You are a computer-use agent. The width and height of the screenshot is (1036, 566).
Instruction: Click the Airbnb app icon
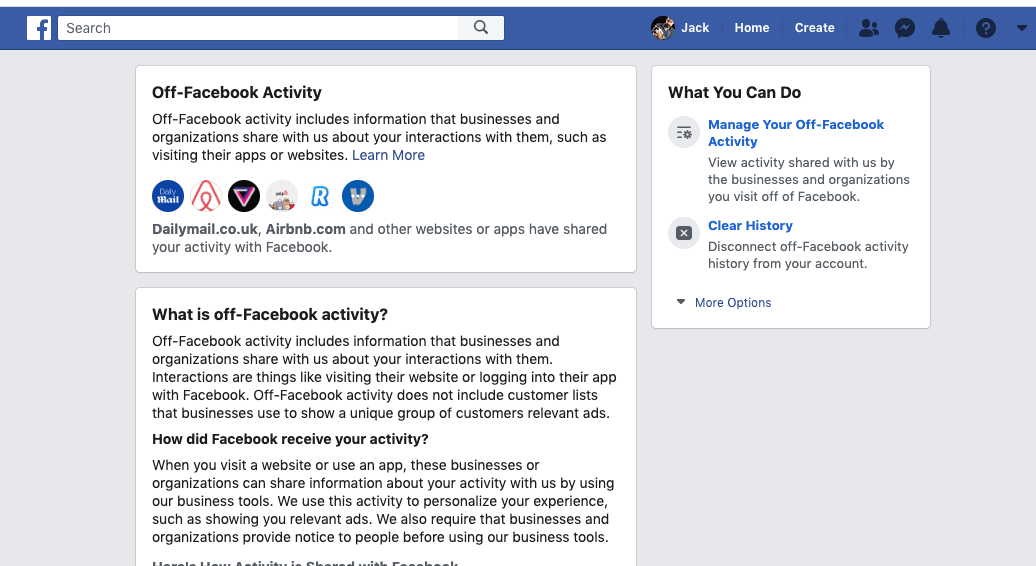click(206, 196)
